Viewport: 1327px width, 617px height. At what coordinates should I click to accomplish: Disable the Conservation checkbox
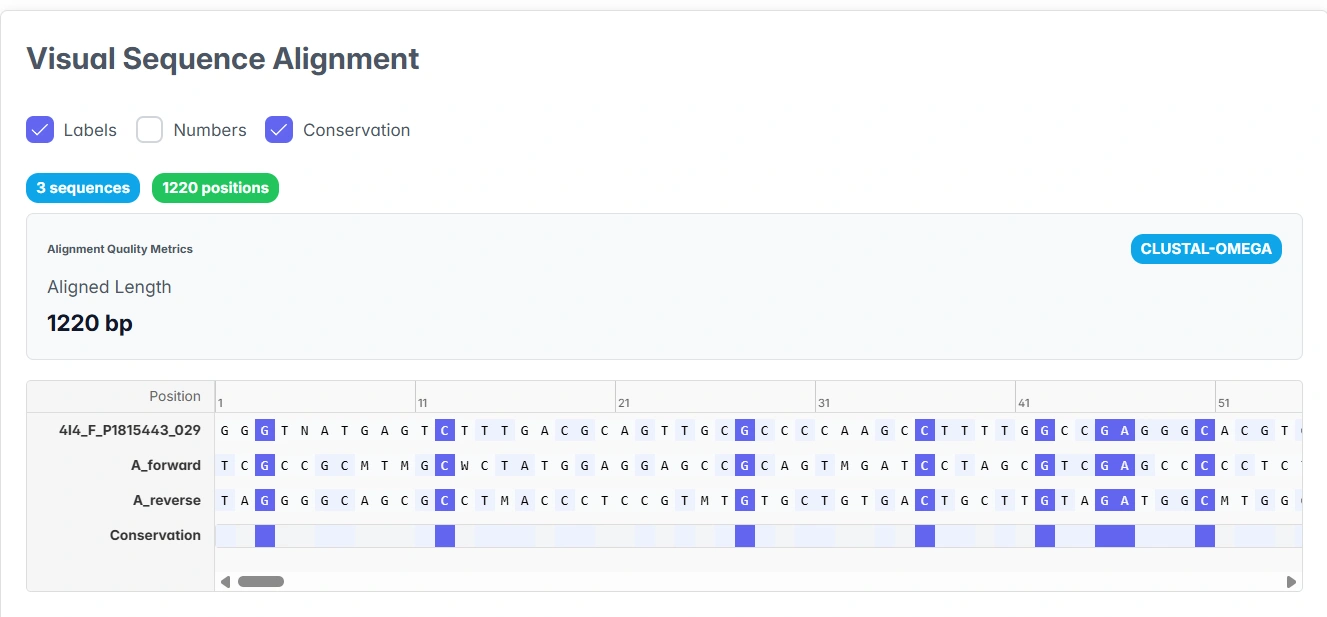point(279,130)
